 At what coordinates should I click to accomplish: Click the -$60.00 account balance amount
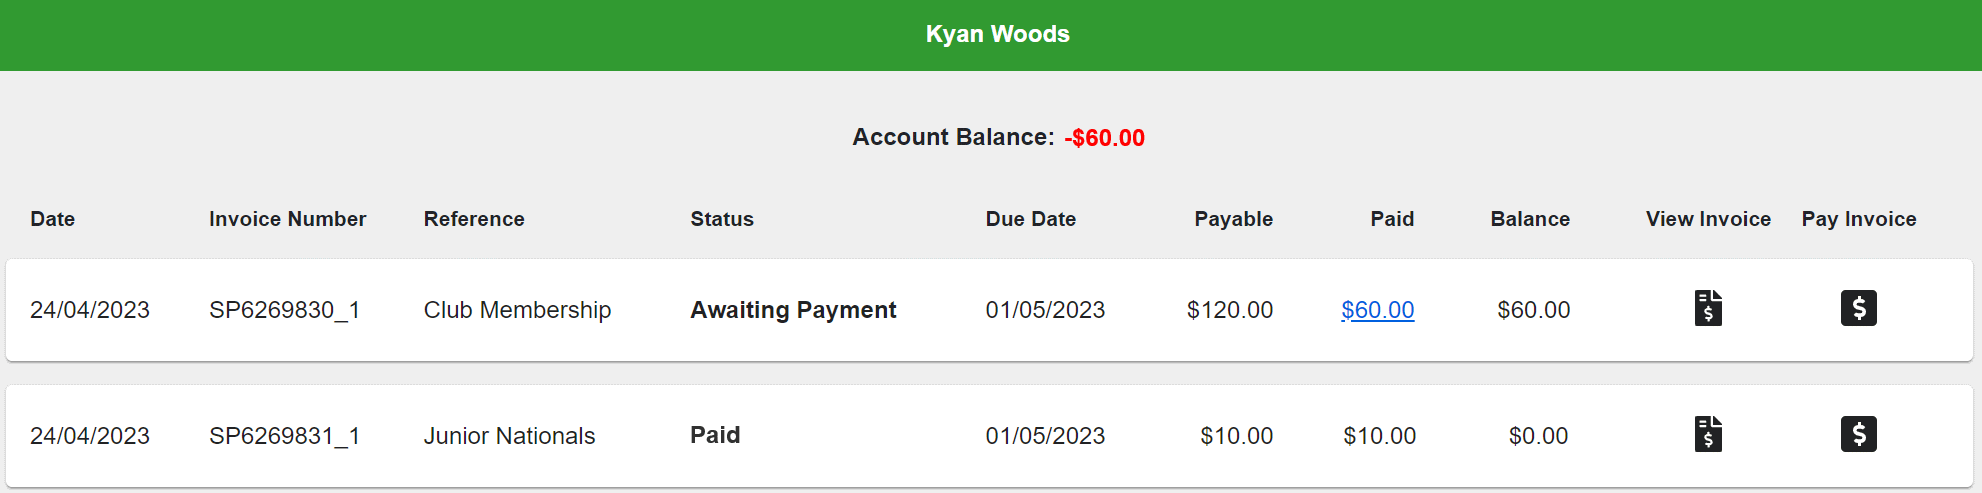1104,138
